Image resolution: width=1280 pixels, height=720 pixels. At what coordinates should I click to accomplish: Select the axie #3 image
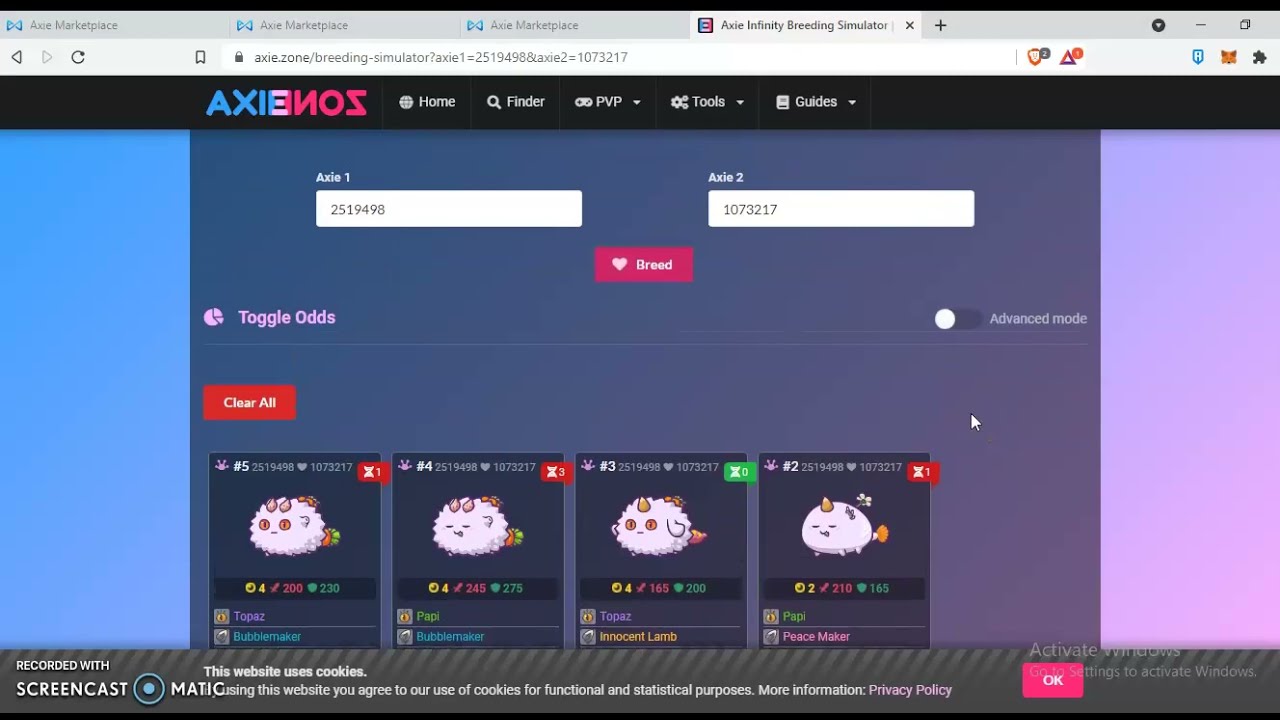pos(660,526)
